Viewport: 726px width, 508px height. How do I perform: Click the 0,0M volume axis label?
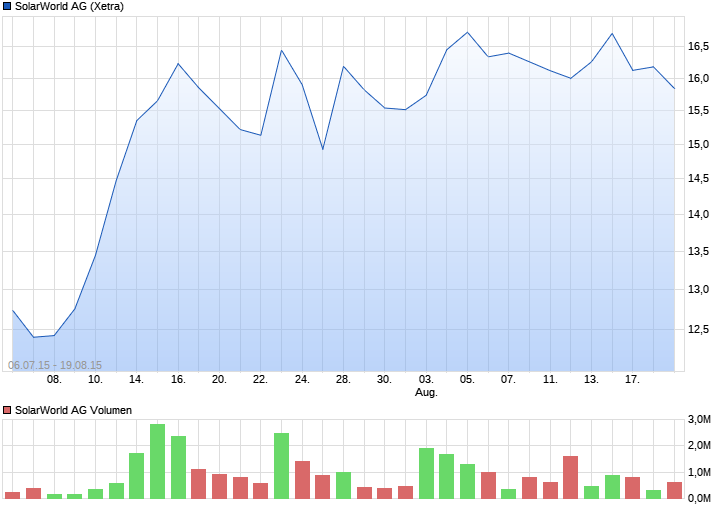click(x=700, y=498)
